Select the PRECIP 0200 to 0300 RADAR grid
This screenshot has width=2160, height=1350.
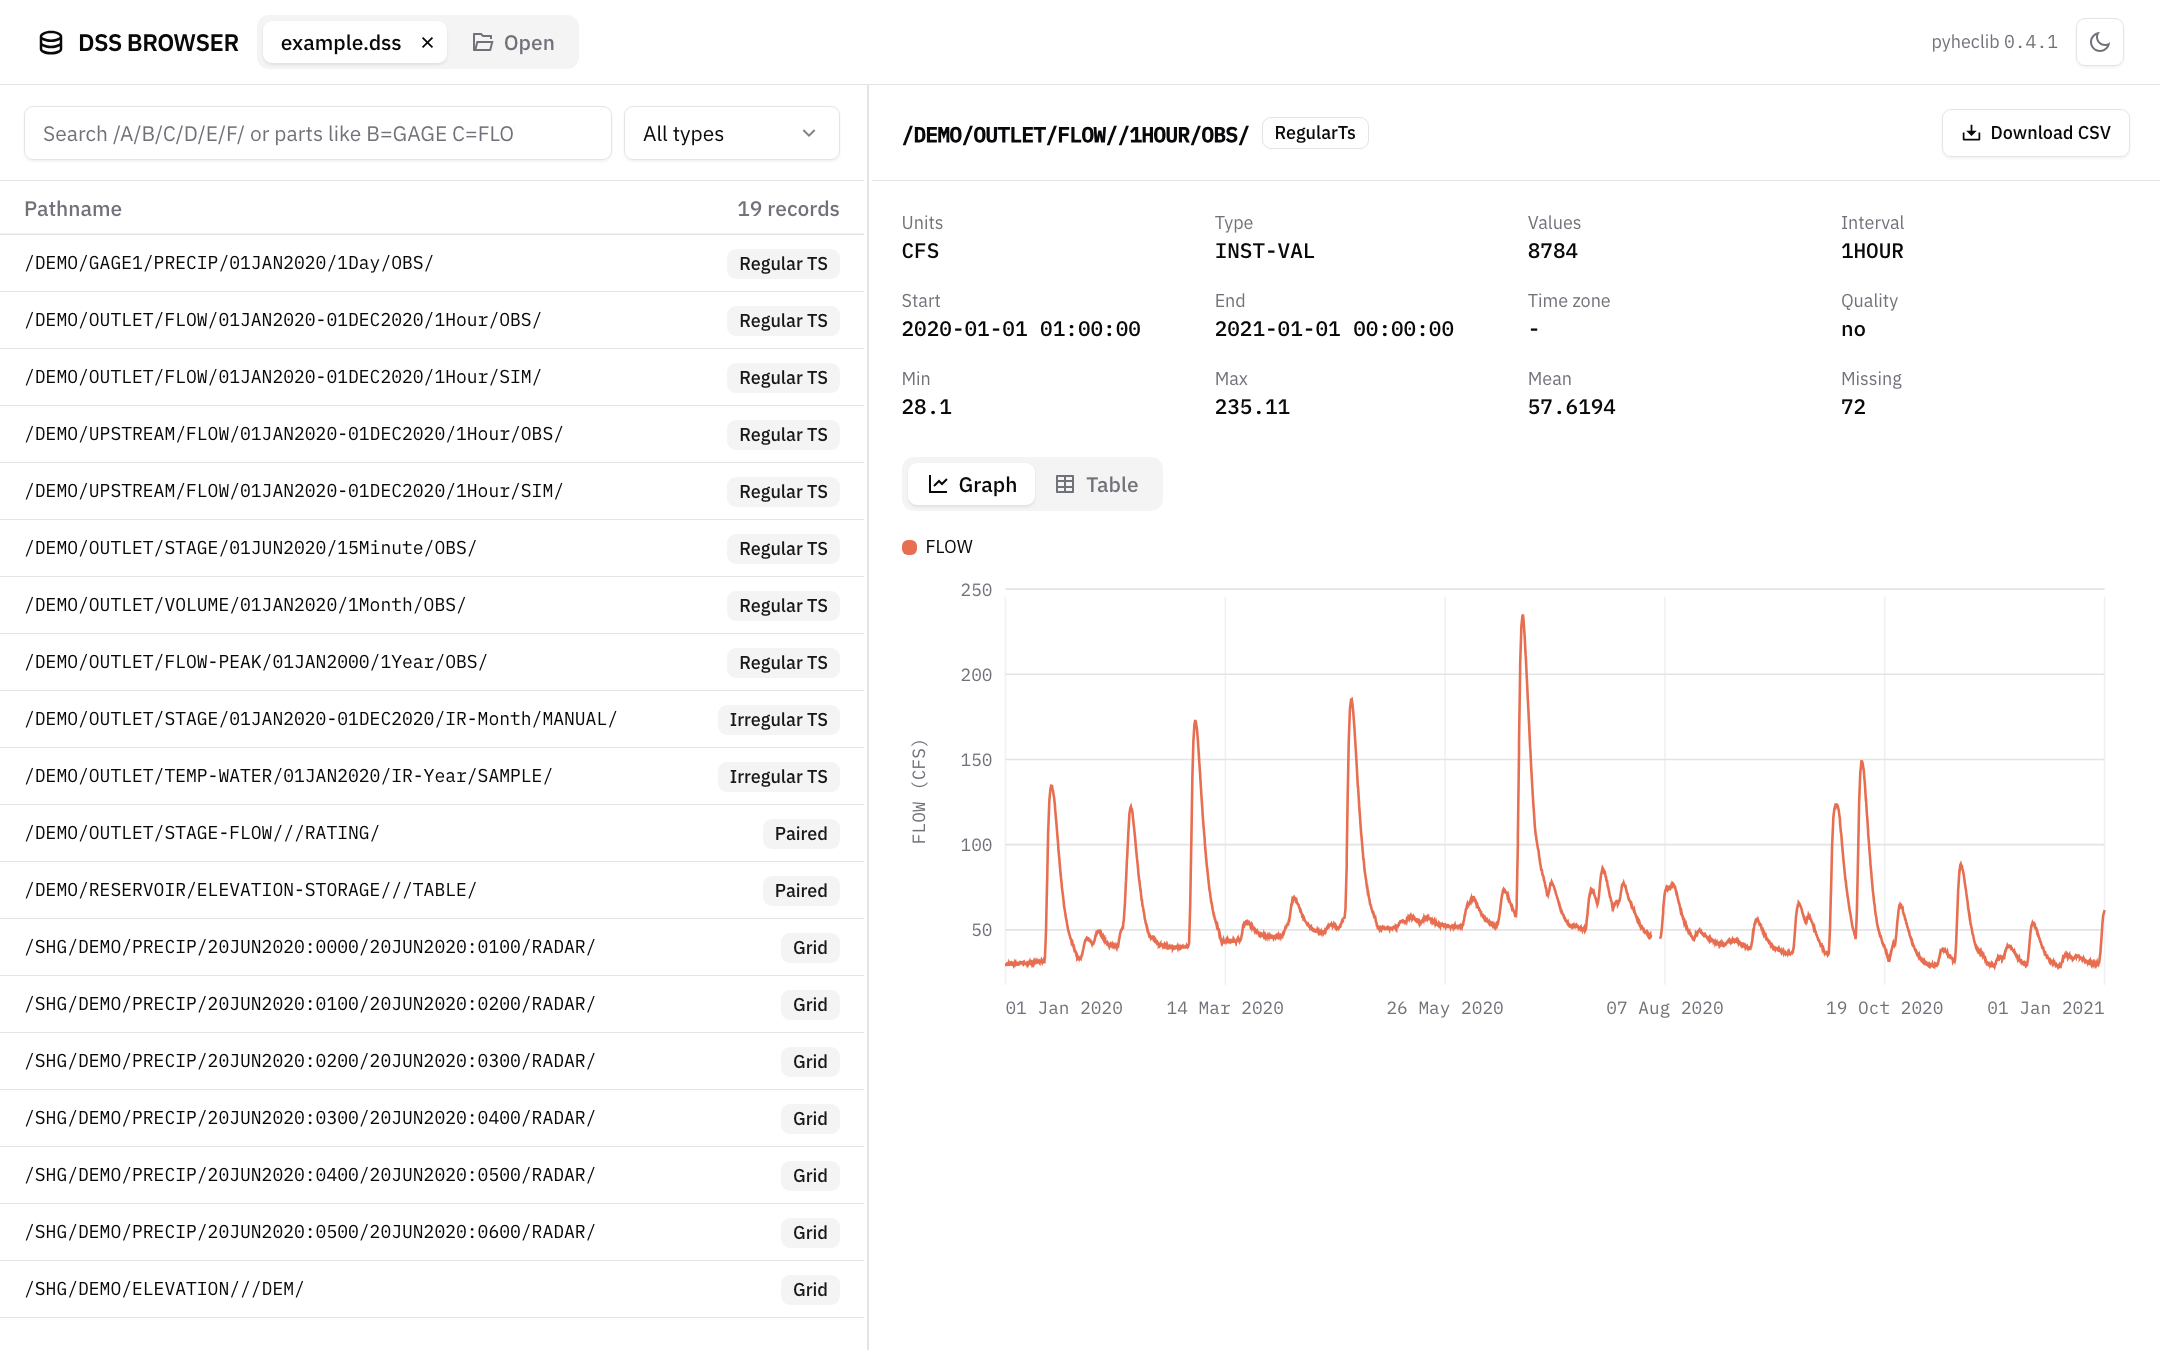[432, 1061]
